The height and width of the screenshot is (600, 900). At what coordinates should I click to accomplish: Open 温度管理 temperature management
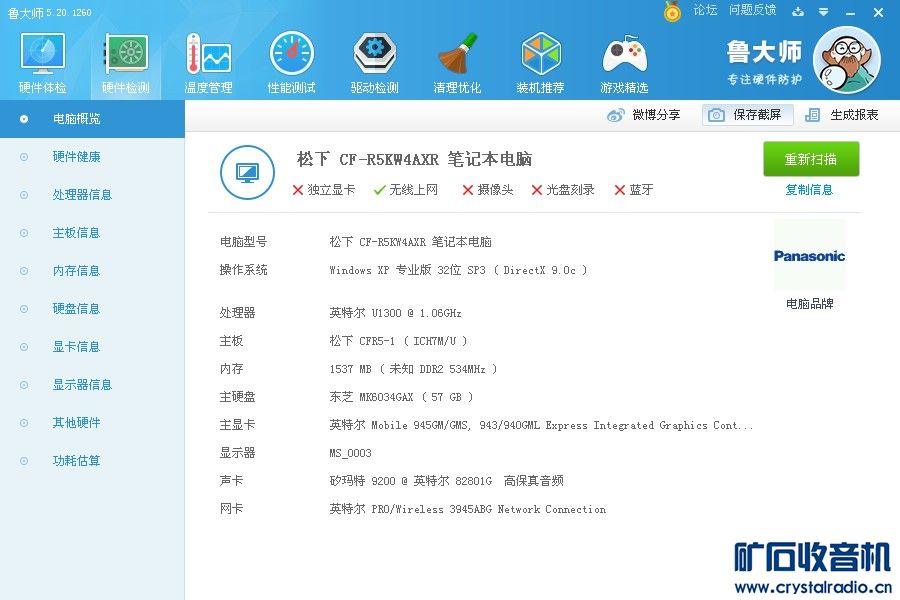tap(208, 63)
